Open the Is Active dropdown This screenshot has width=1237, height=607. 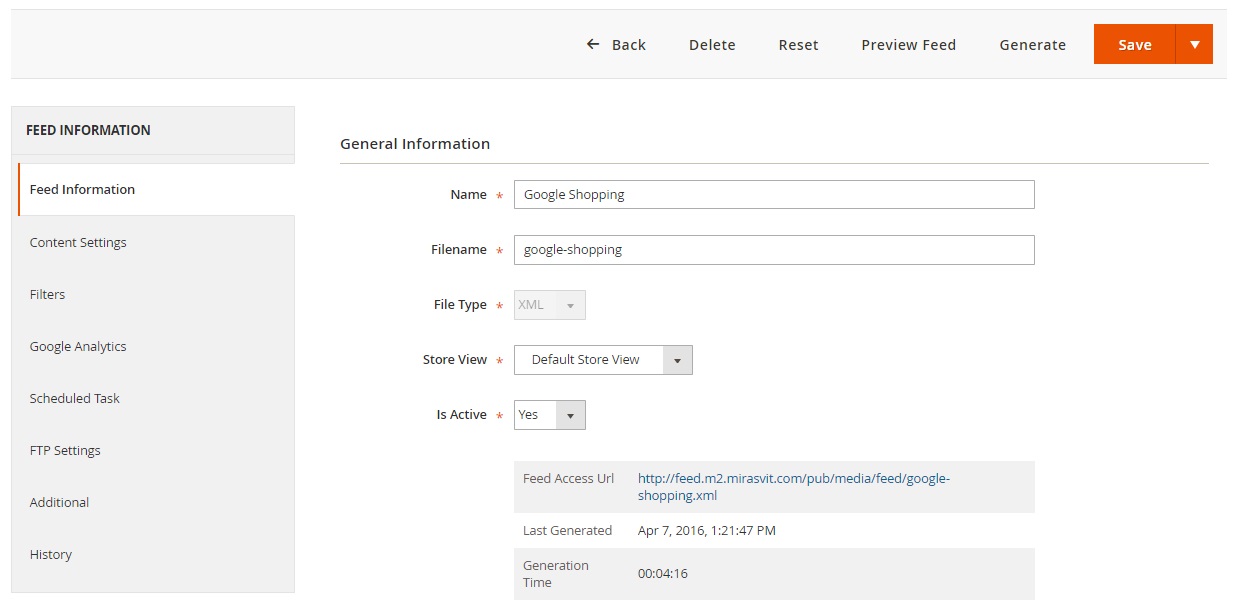[550, 415]
